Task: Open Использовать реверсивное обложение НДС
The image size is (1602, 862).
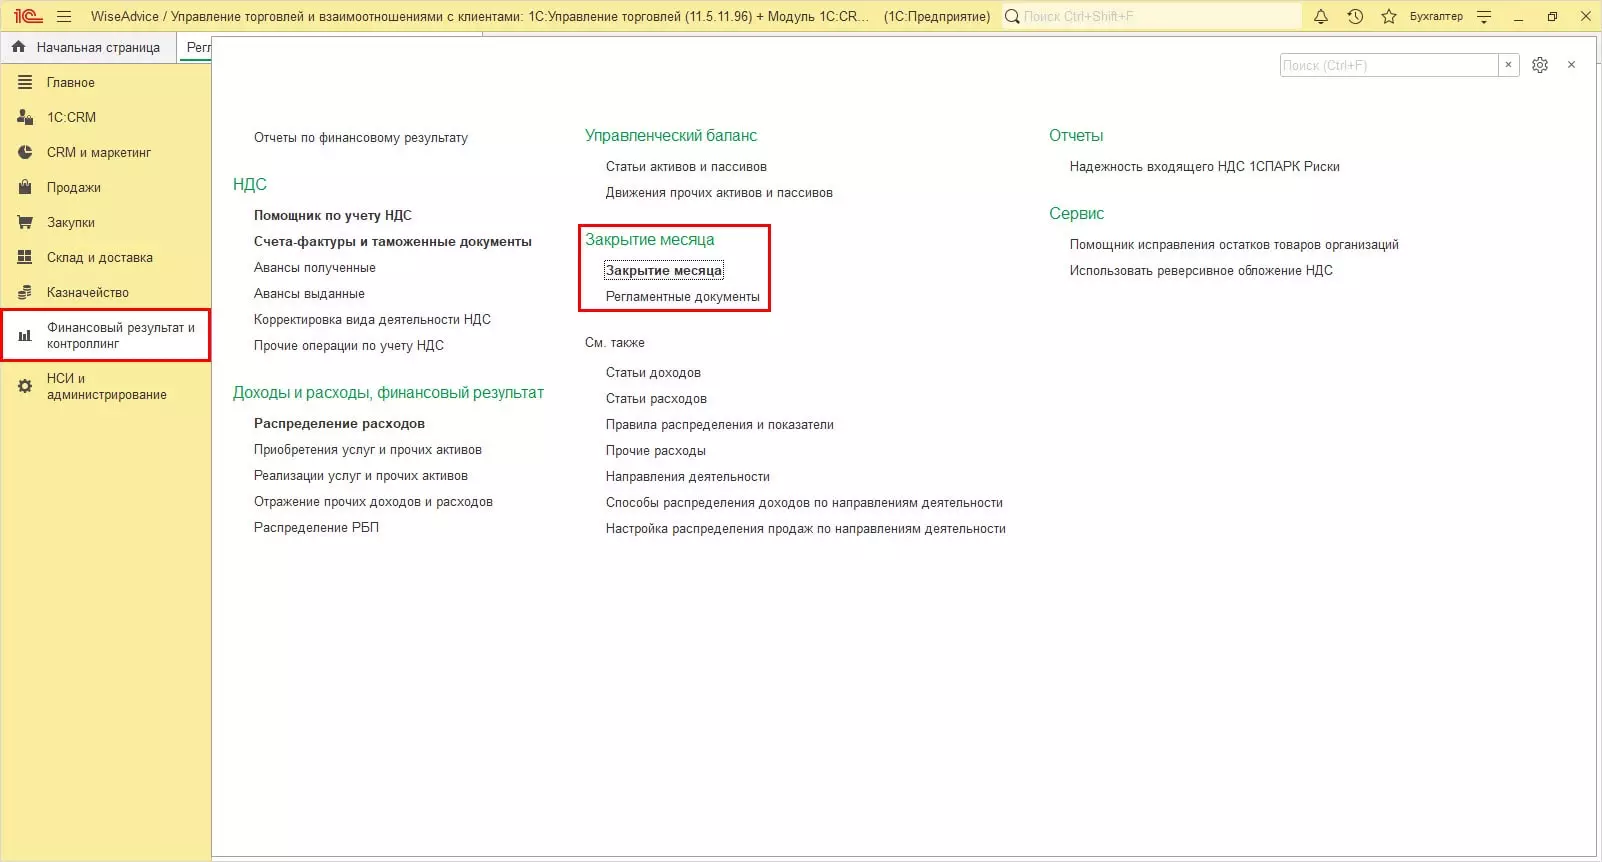Action: [x=1201, y=270]
